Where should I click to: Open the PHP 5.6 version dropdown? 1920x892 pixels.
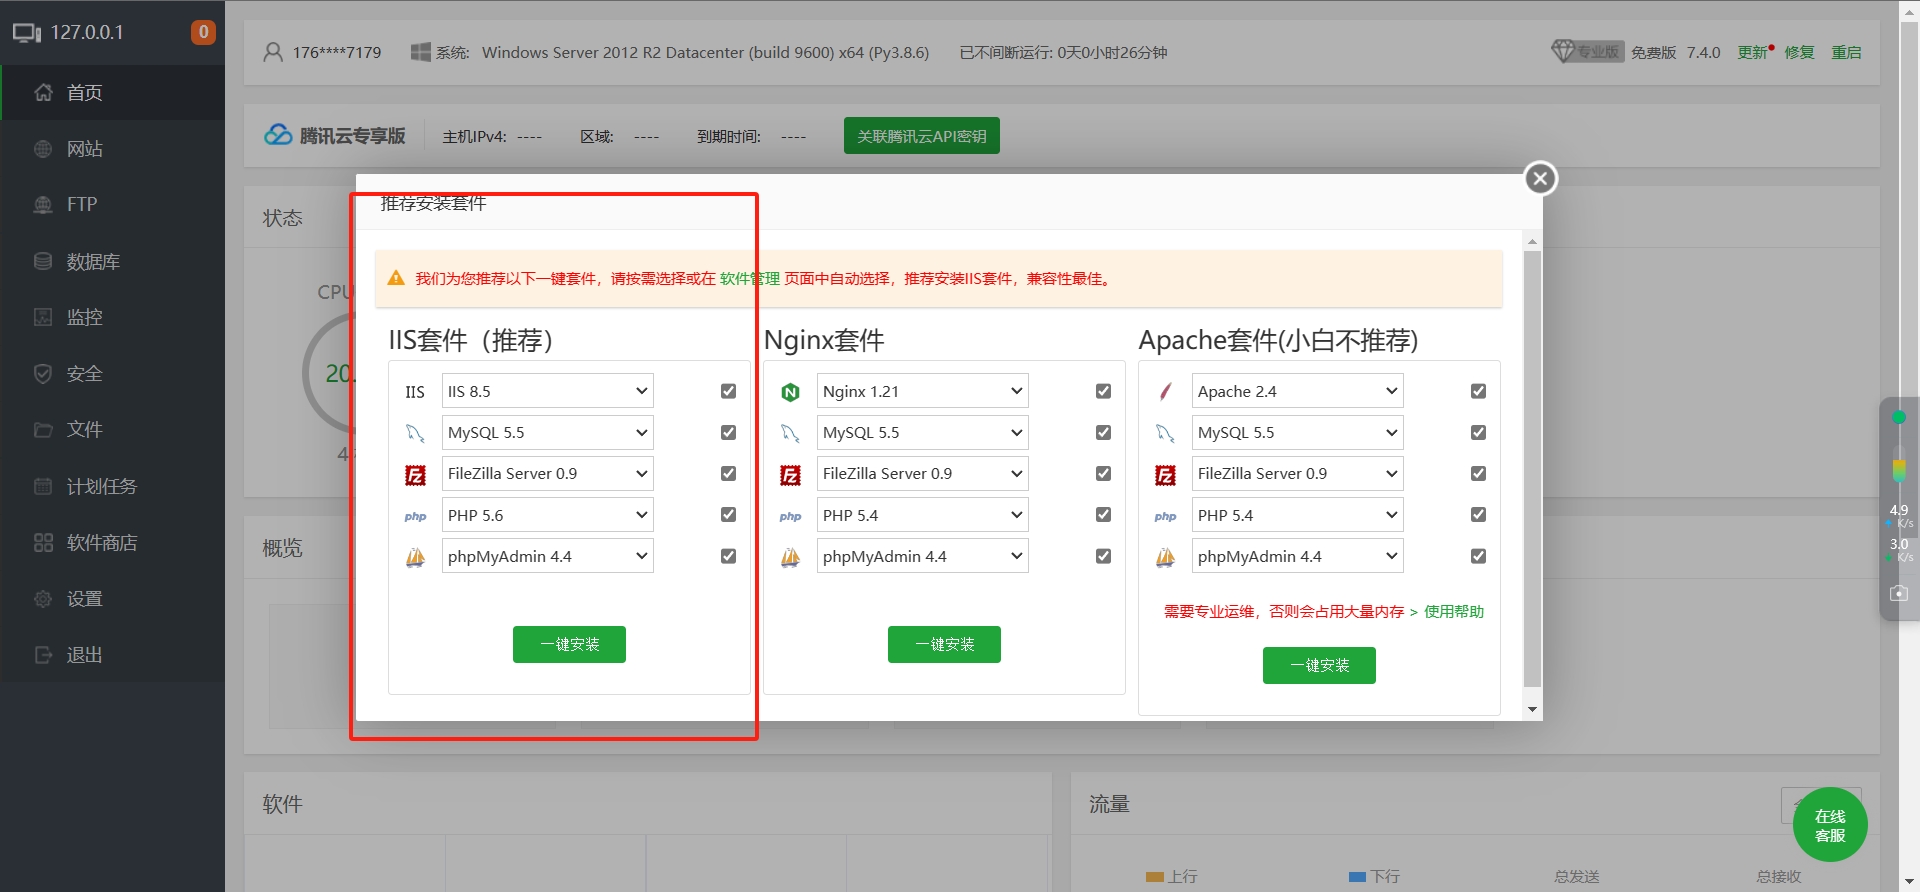pos(547,515)
